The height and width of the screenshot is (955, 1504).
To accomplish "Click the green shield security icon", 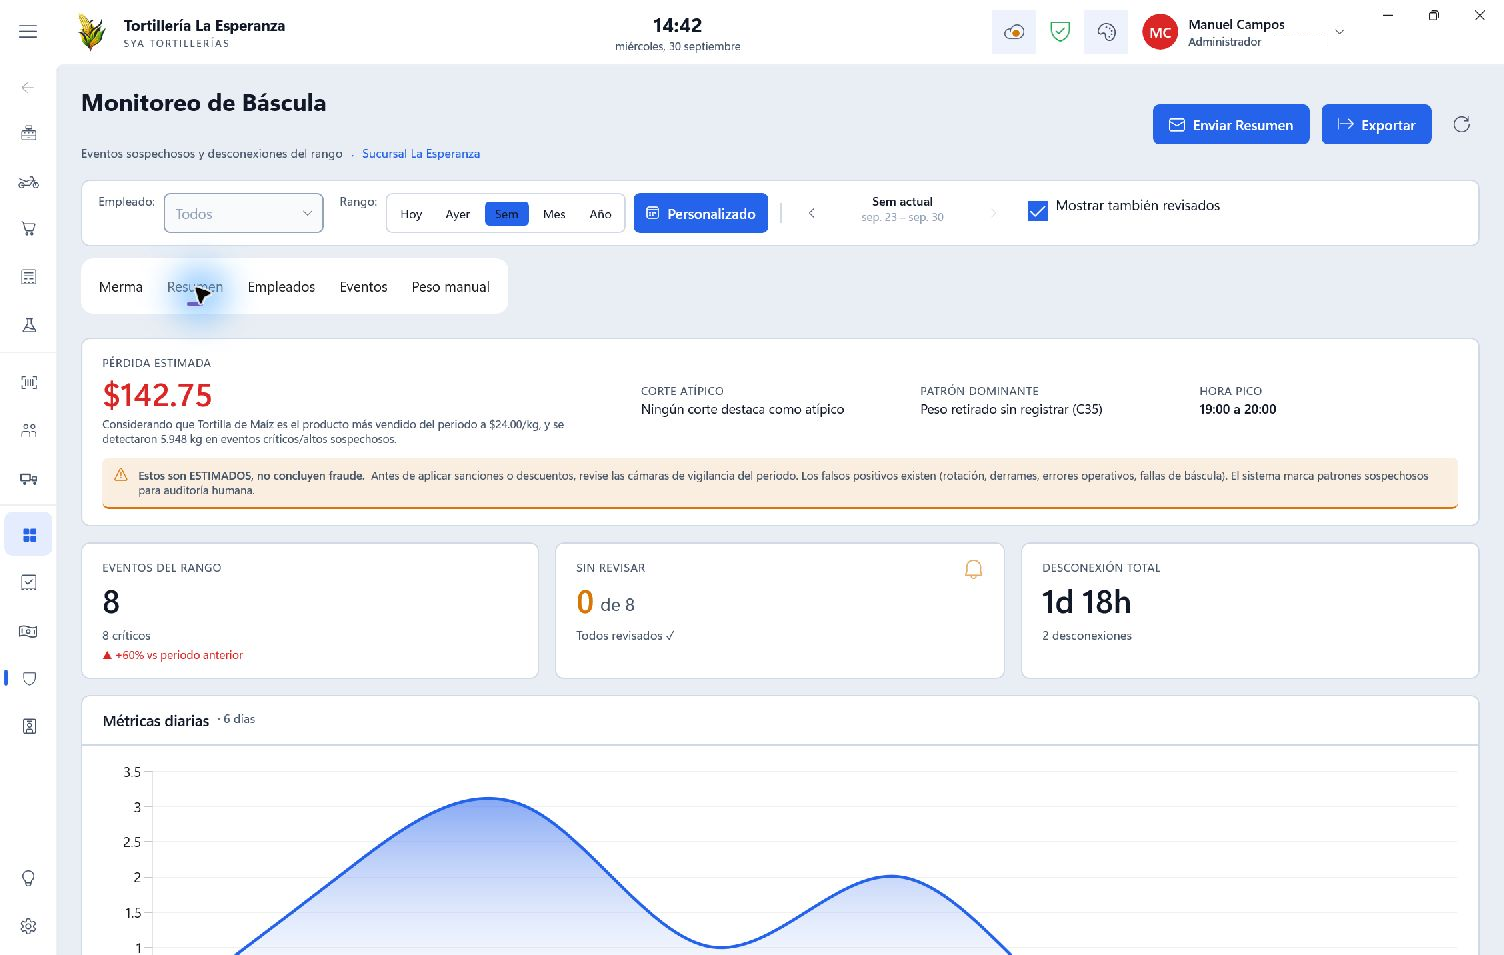I will point(1060,33).
